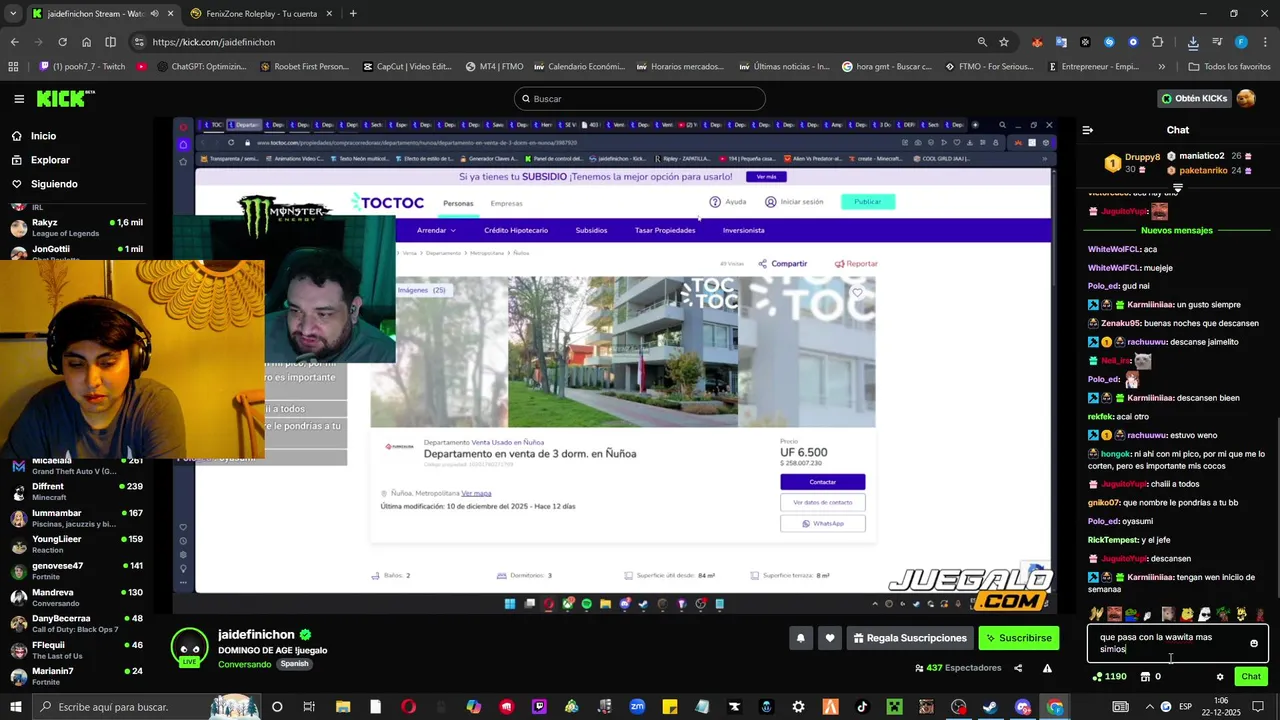Open the user avatar next to Obtén KICKs

tap(1245, 98)
